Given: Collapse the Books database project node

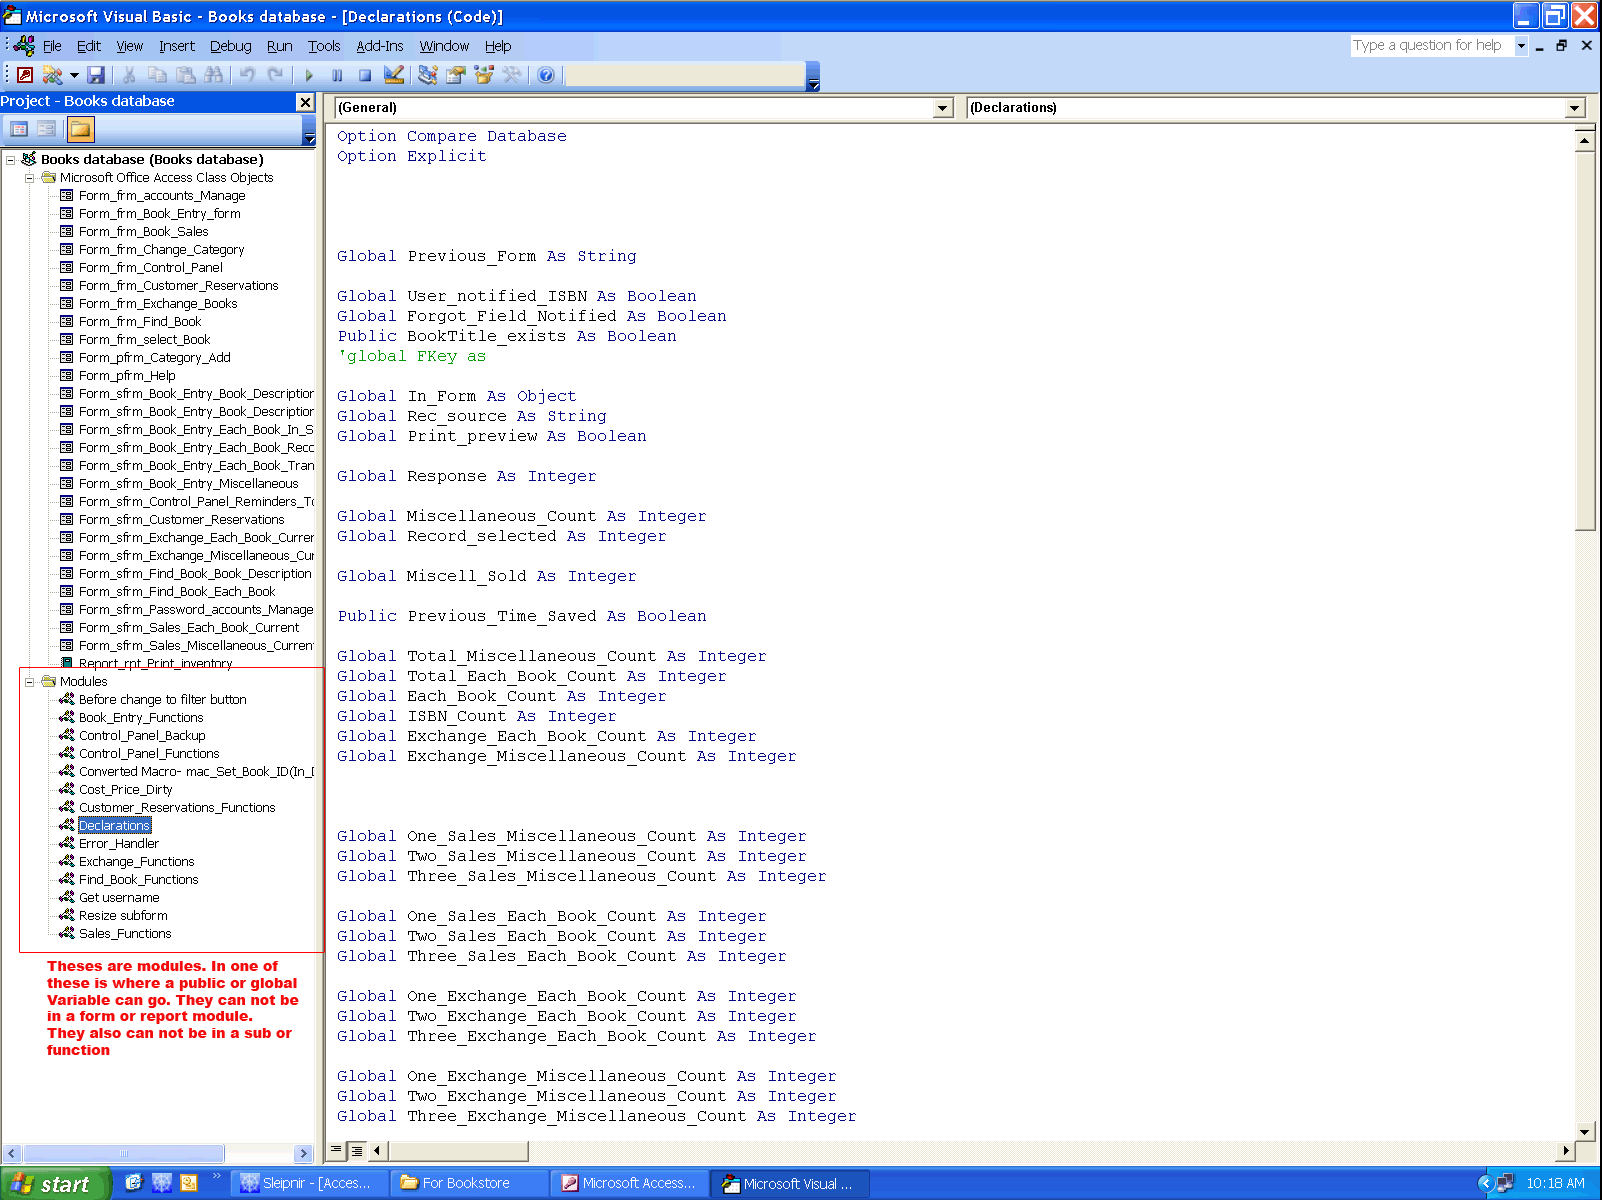Looking at the screenshot, I should pos(11,159).
